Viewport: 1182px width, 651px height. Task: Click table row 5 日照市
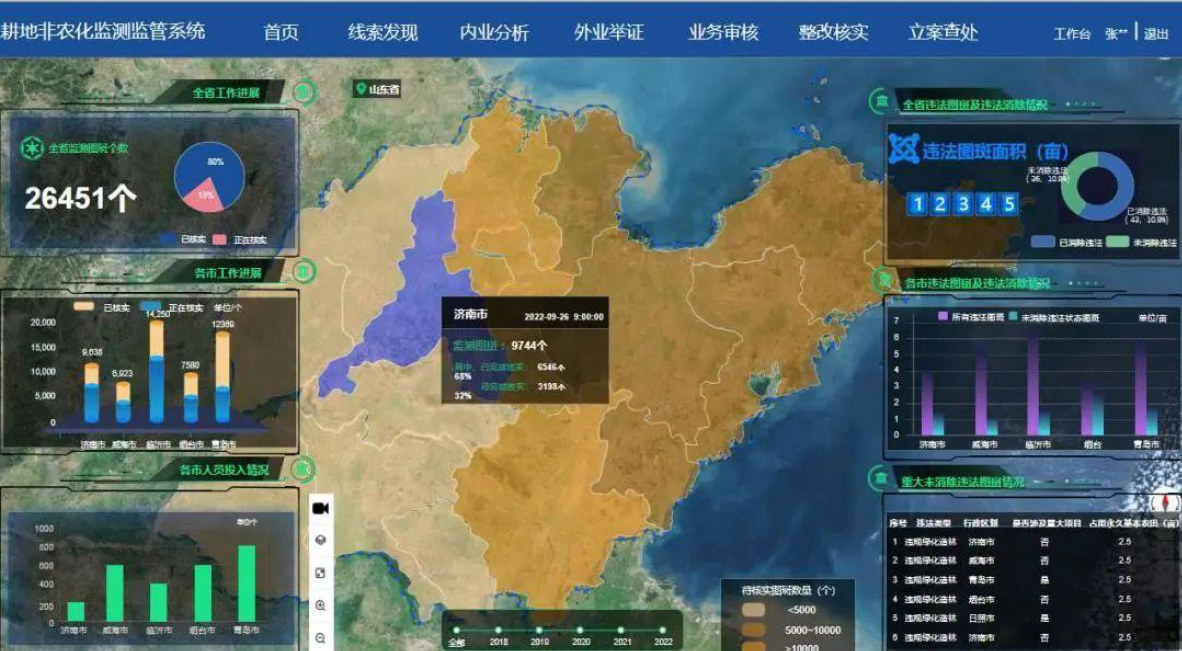1032,618
